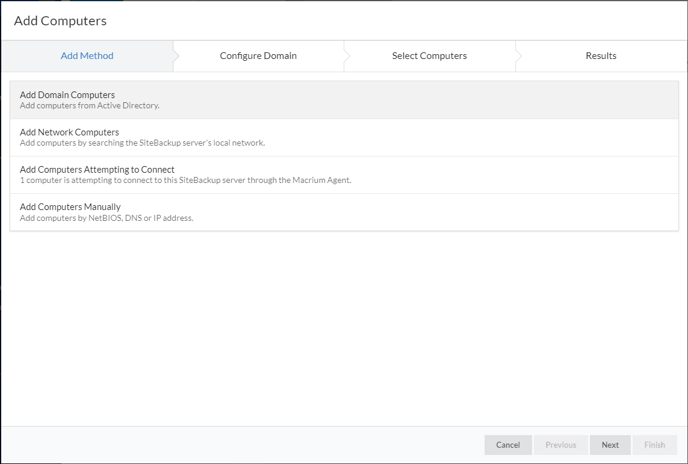Click chevron separator after Configure Domain tab

[x=348, y=56]
